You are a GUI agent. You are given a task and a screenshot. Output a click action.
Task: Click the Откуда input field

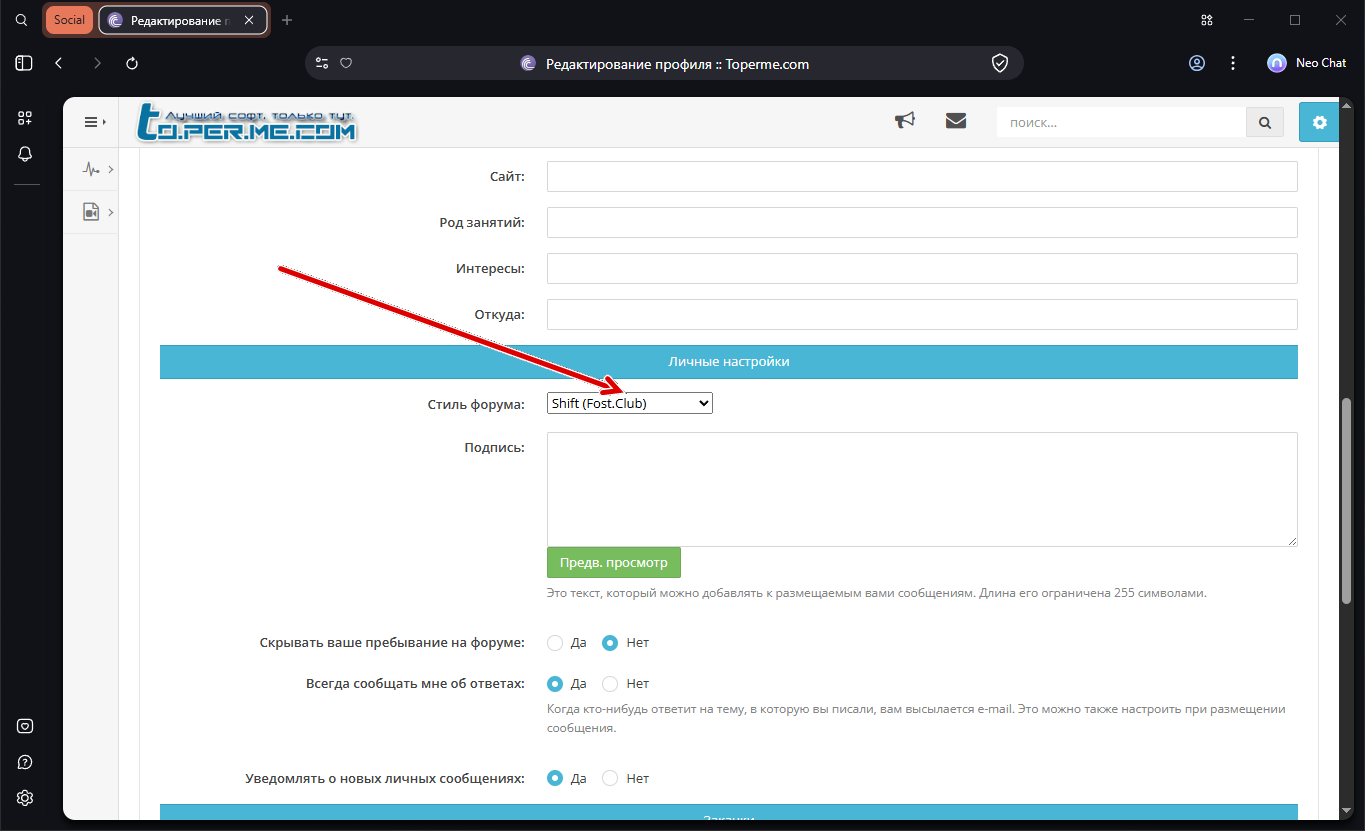point(922,315)
